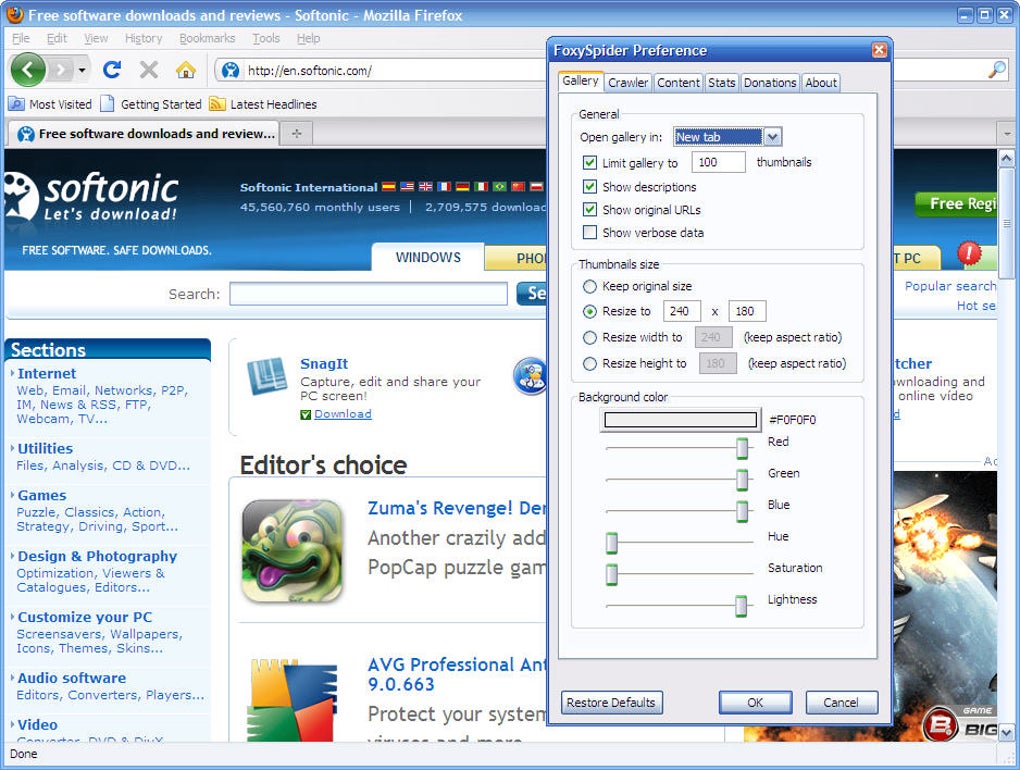The width and height of the screenshot is (1020, 770).
Task: Click Cancel in the preference dialog
Action: point(841,702)
